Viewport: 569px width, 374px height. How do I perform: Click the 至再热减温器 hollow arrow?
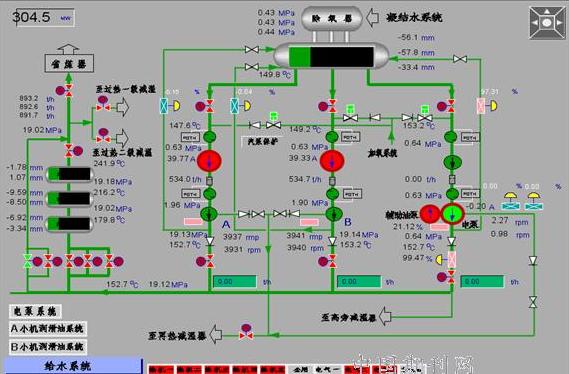(x=216, y=334)
